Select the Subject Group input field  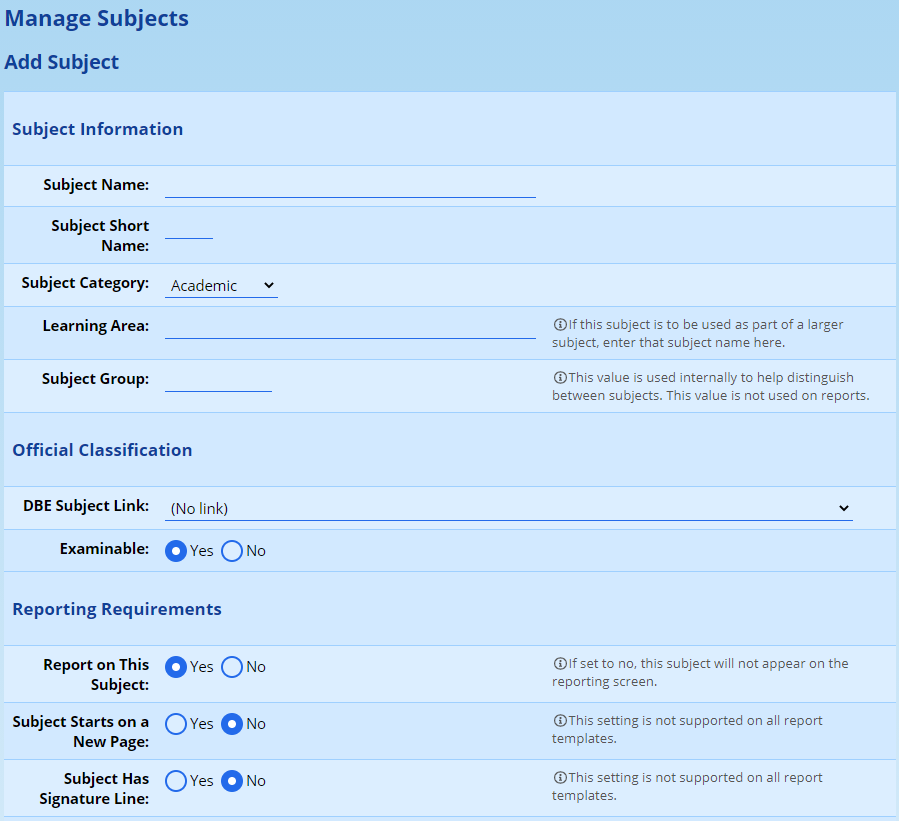coord(218,380)
